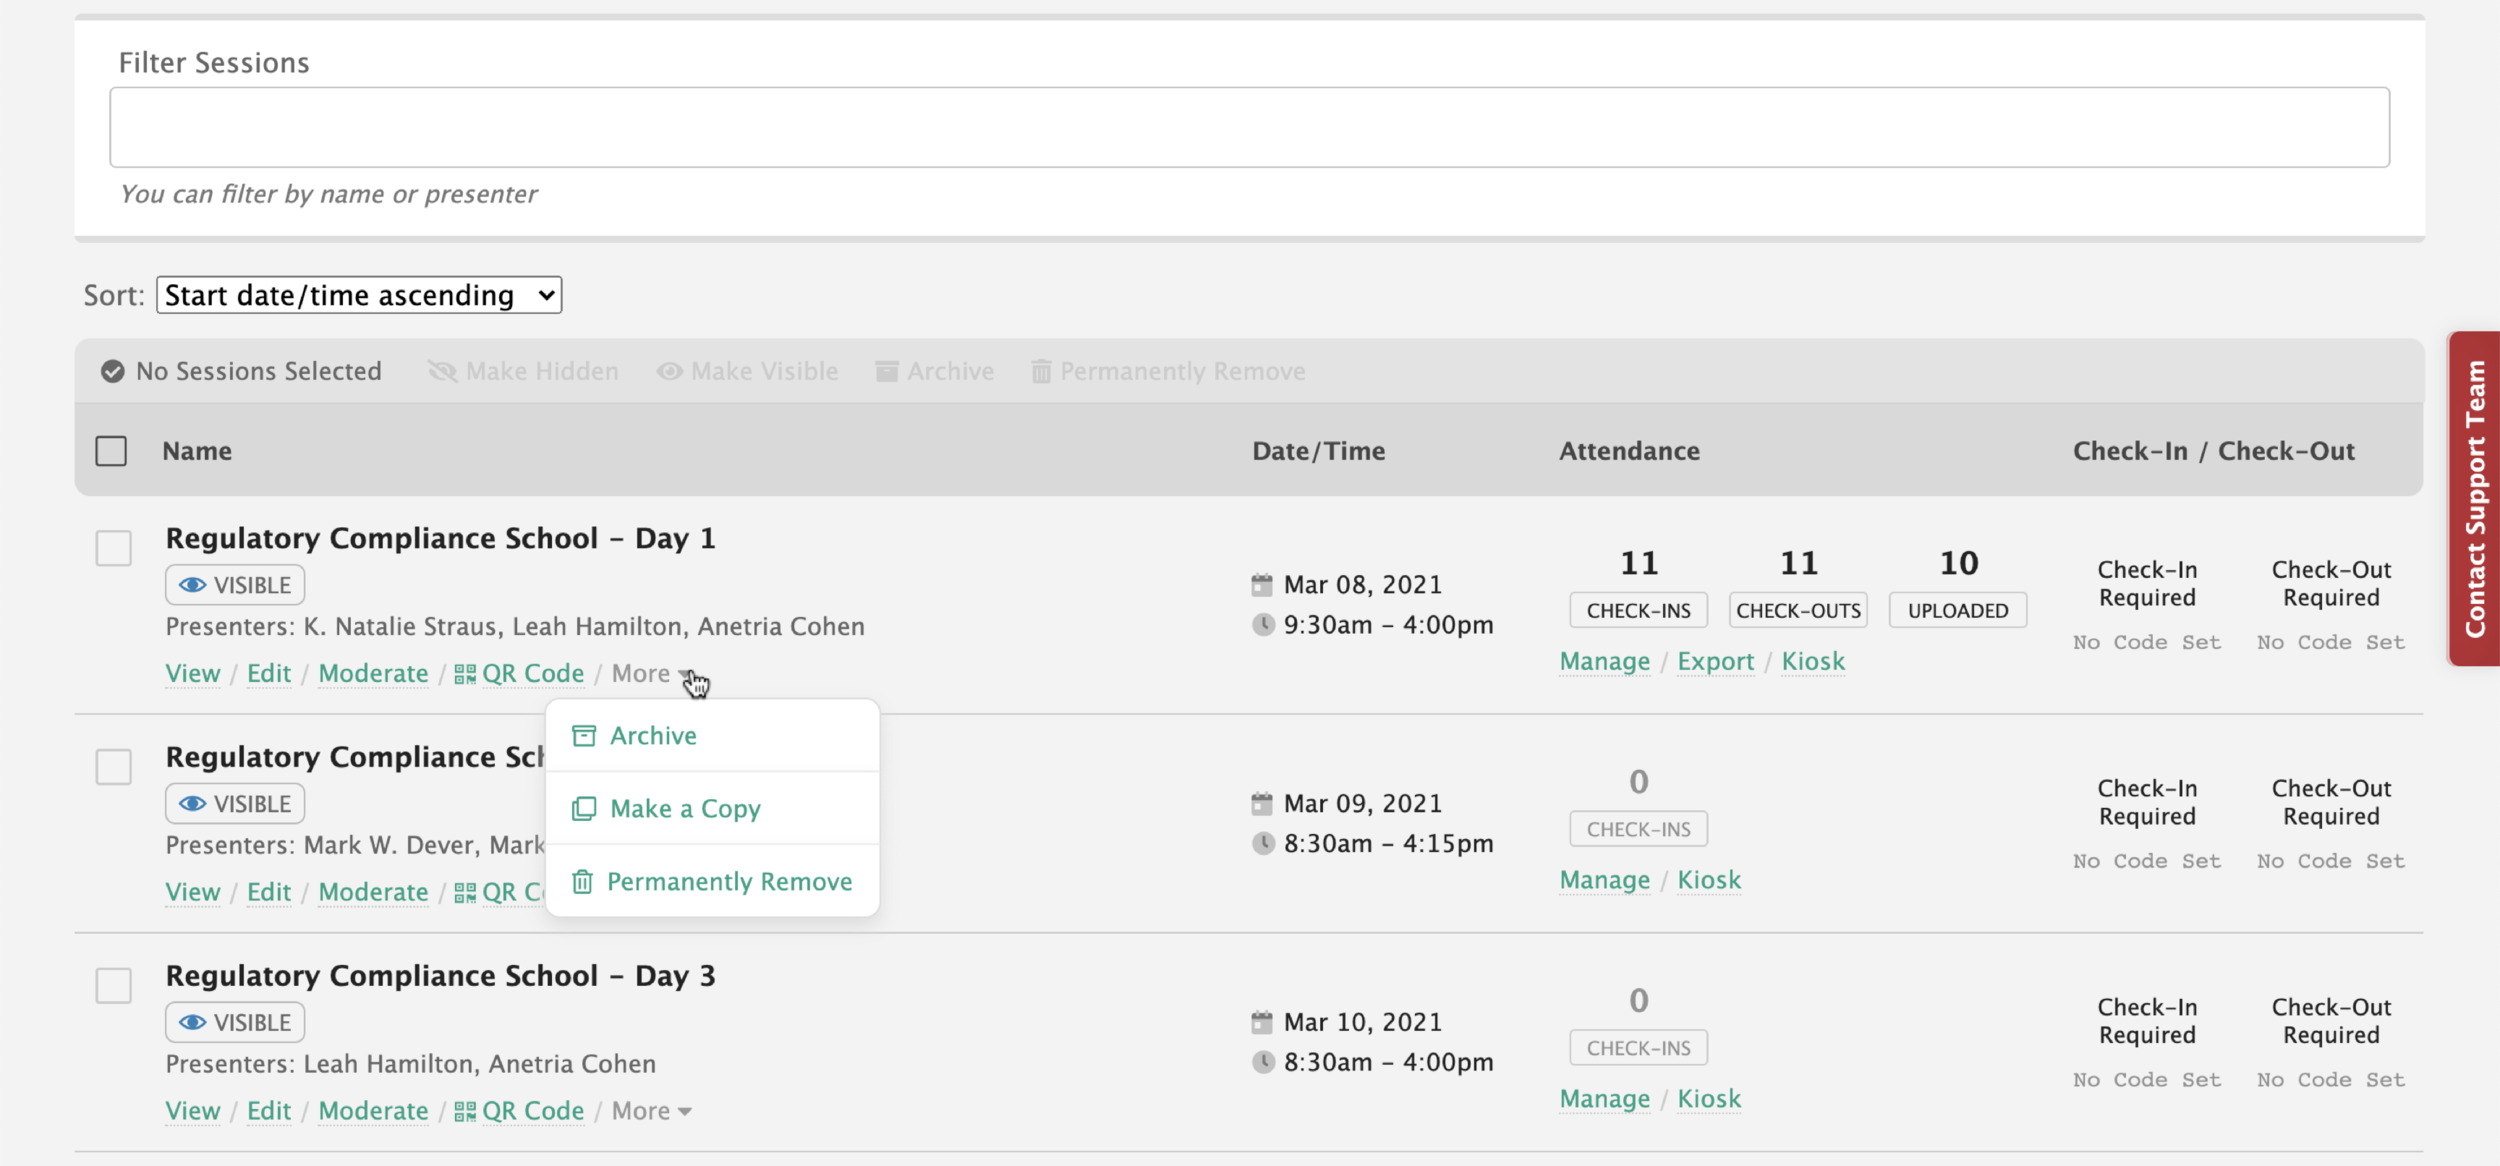2500x1166 pixels.
Task: Click eye icon on Day 1 VISIBLE badge
Action: (x=192, y=585)
